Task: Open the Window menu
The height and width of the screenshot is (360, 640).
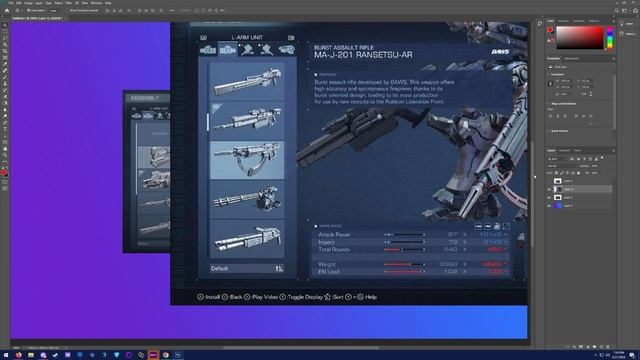Action: pos(97,3)
